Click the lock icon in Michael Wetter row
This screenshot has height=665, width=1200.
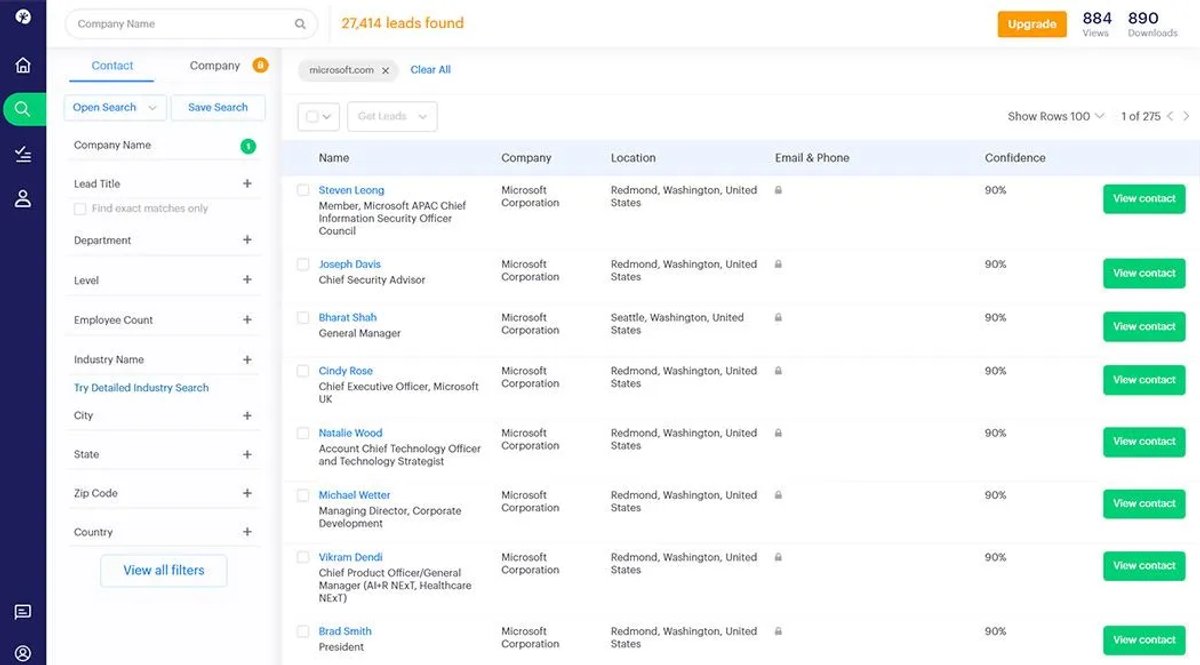(778, 495)
